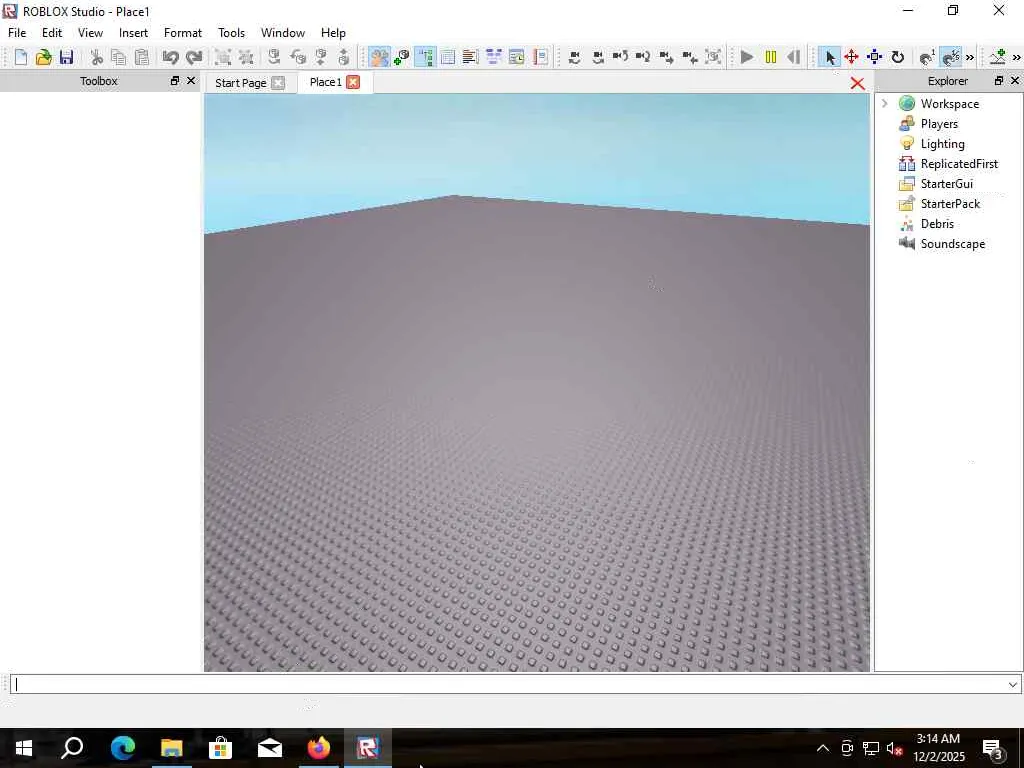The image size is (1024, 768).
Task: Click the Ungroup selection icon
Action: coord(246,57)
